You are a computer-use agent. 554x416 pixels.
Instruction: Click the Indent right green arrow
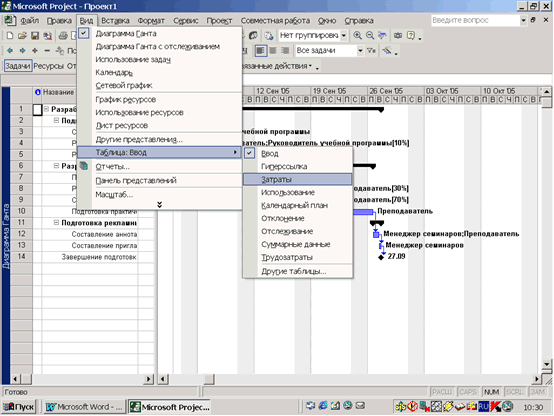(22, 51)
